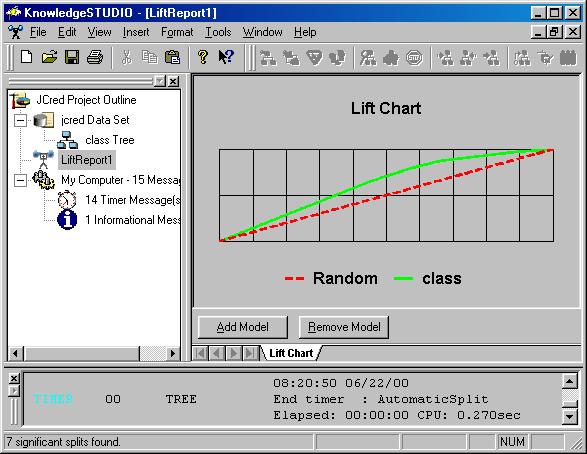Screen dimensions: 587x454
Task: Click the message log scroll down arrow
Action: coord(569,416)
